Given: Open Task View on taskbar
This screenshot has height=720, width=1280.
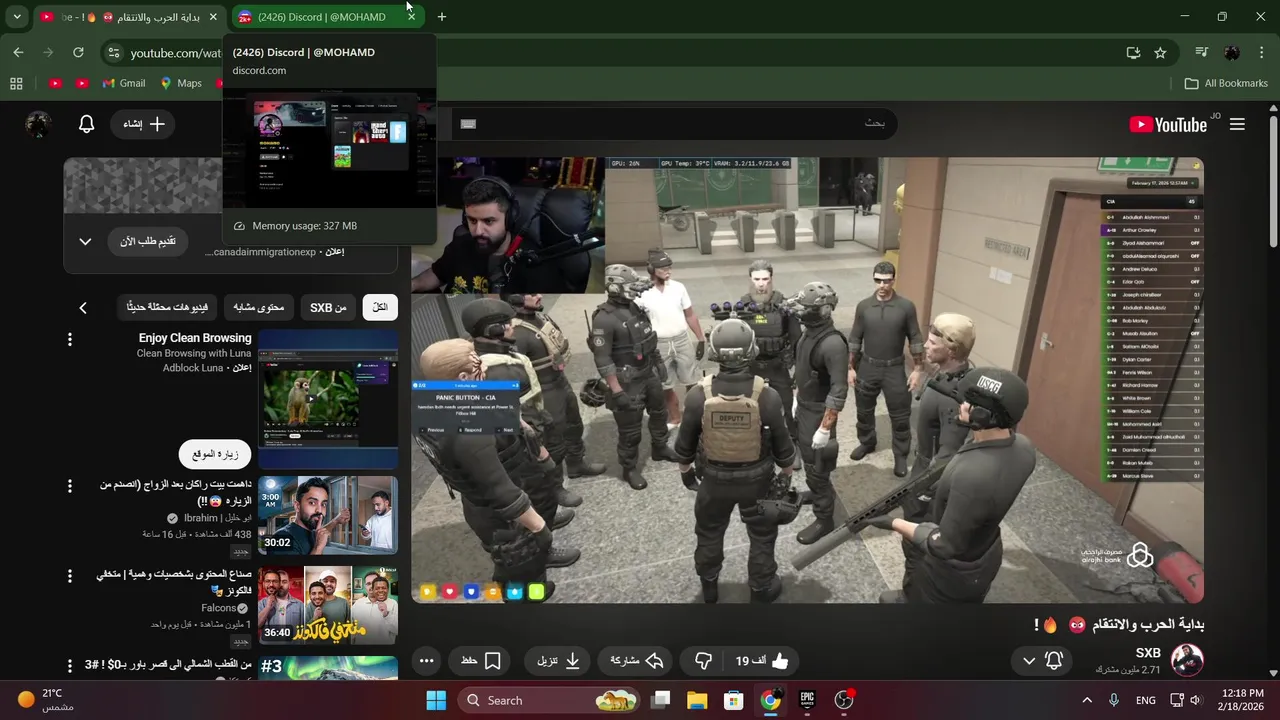Looking at the screenshot, I should [x=660, y=700].
